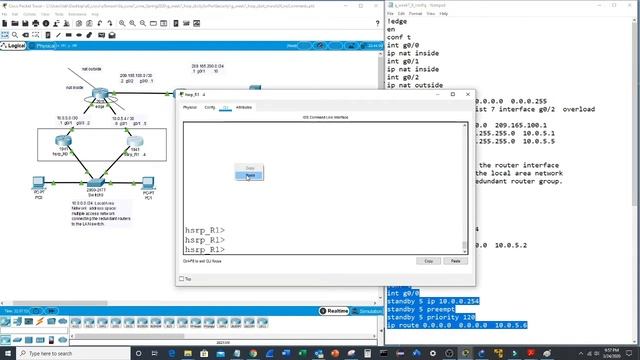Click the Zoom In magnifier icon
The height and width of the screenshot is (360, 640).
(122, 24)
